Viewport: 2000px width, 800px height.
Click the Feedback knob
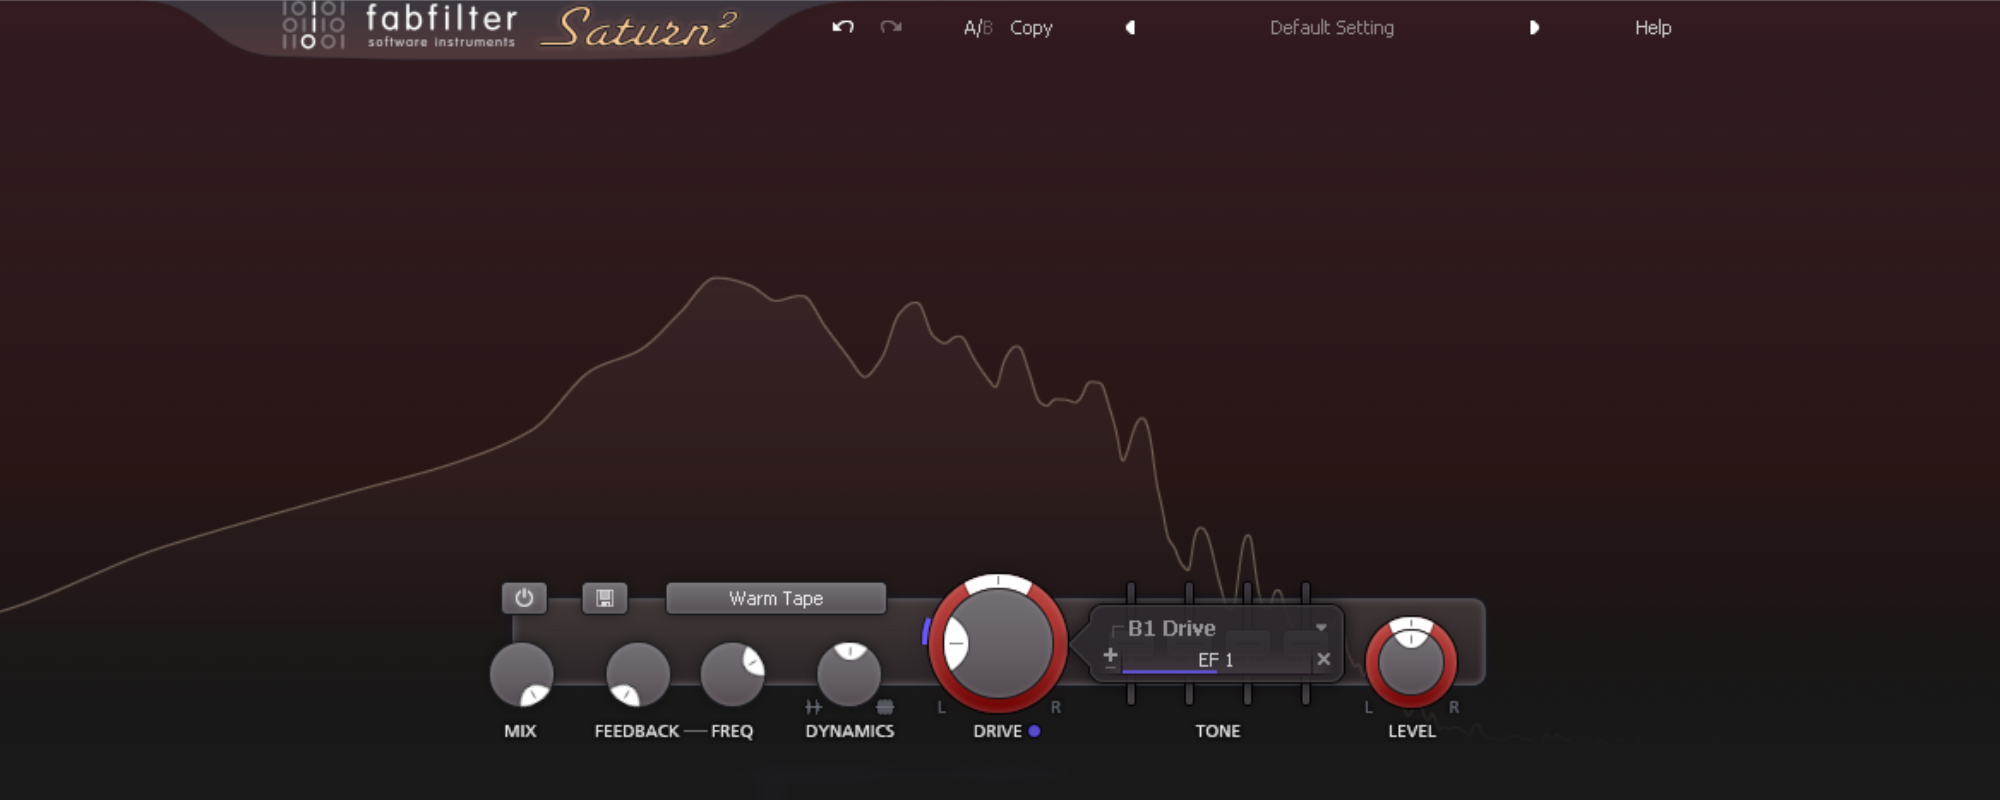[x=638, y=674]
